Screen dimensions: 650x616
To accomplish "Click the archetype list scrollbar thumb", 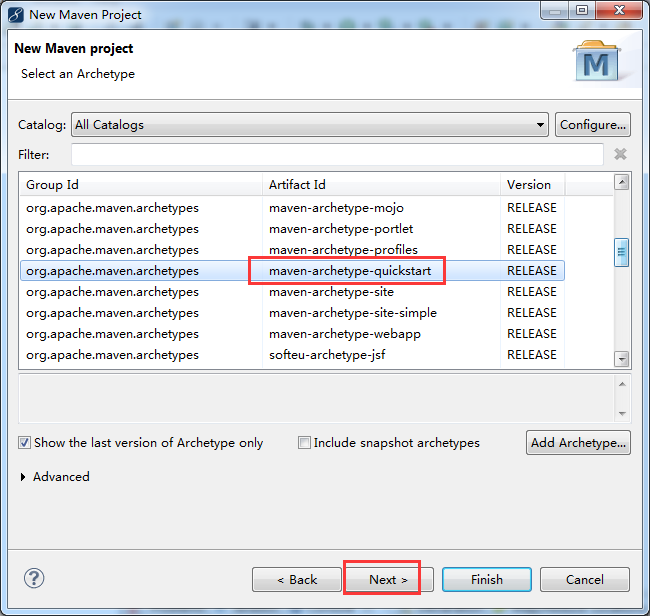I will pos(621,252).
